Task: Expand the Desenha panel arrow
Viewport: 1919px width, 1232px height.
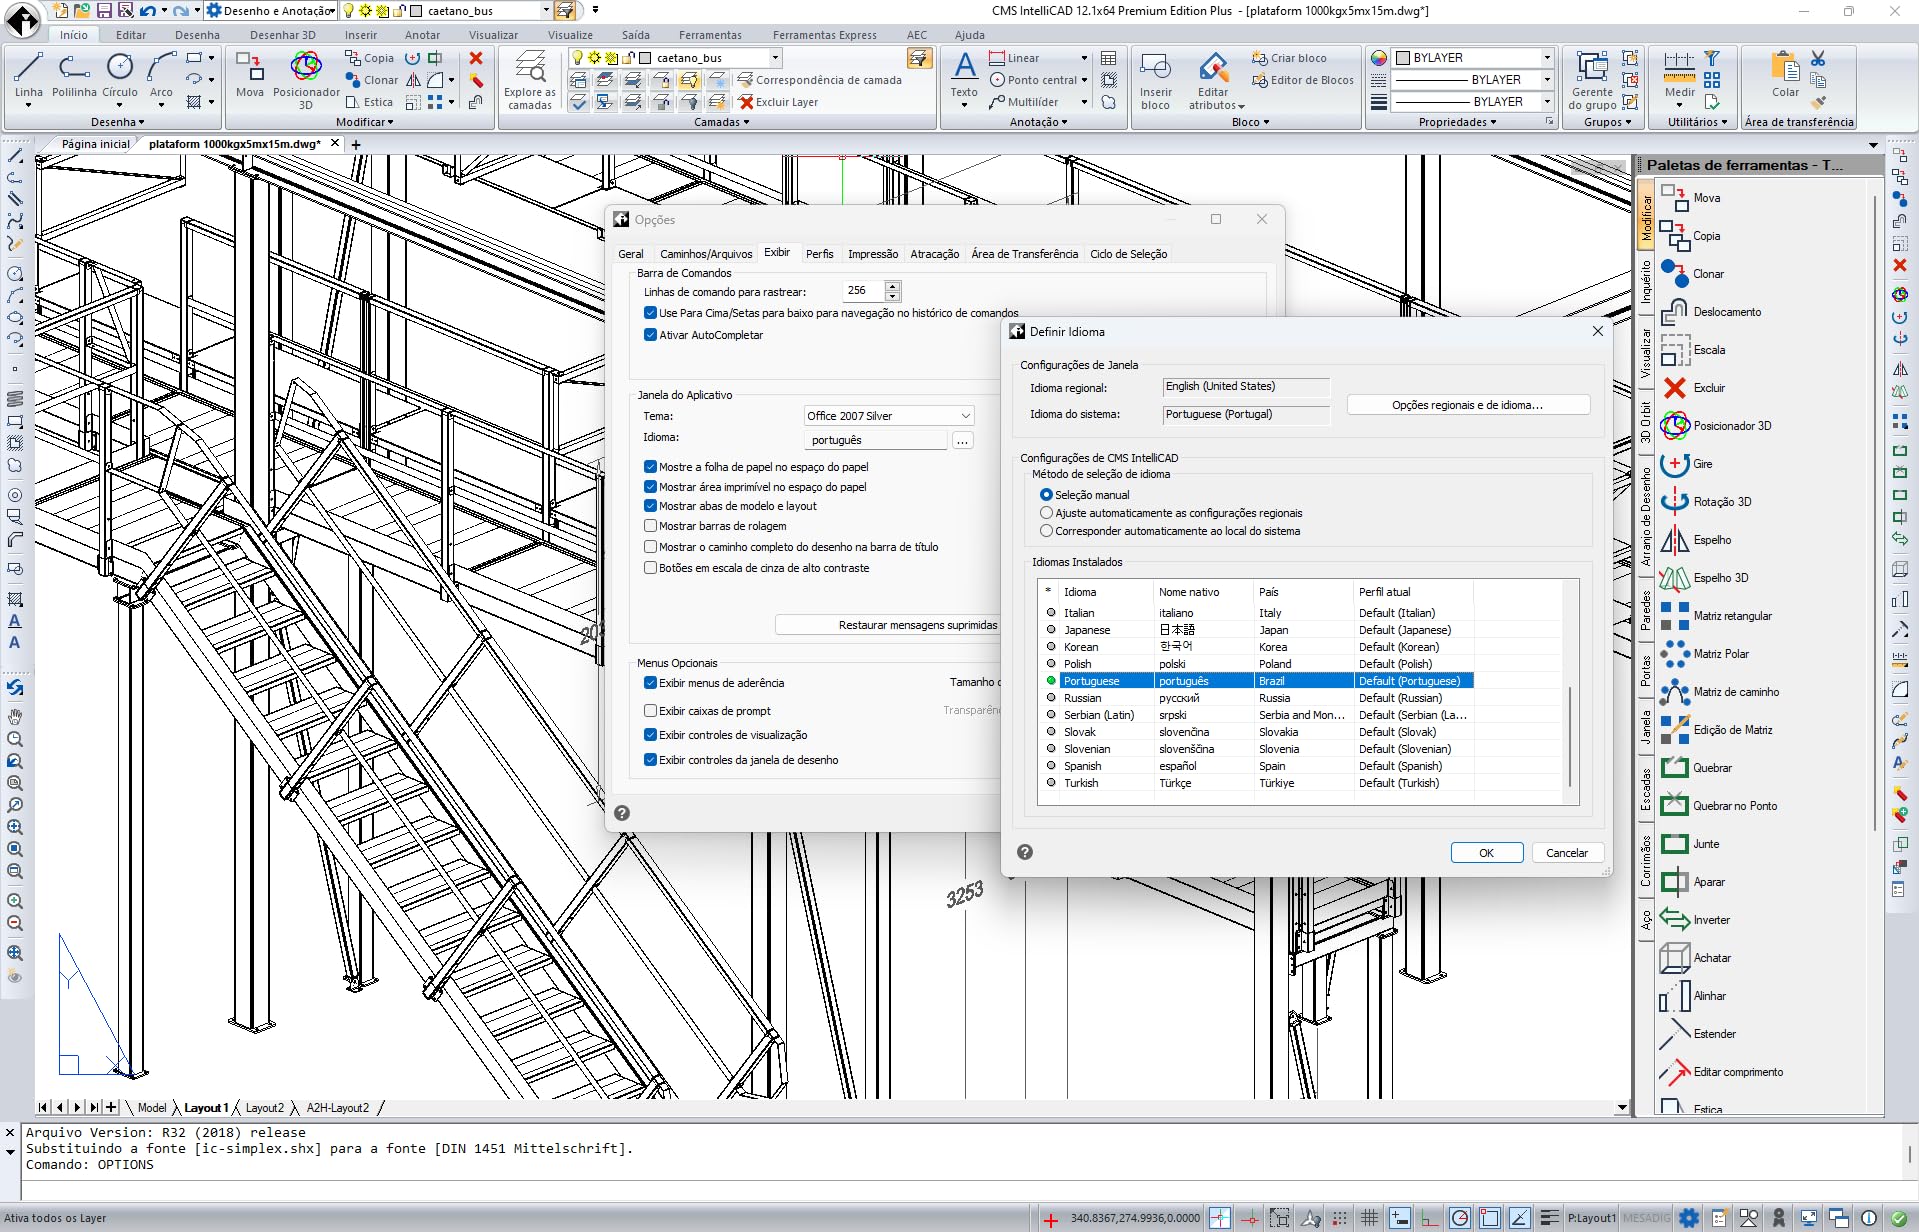Action: click(118, 122)
